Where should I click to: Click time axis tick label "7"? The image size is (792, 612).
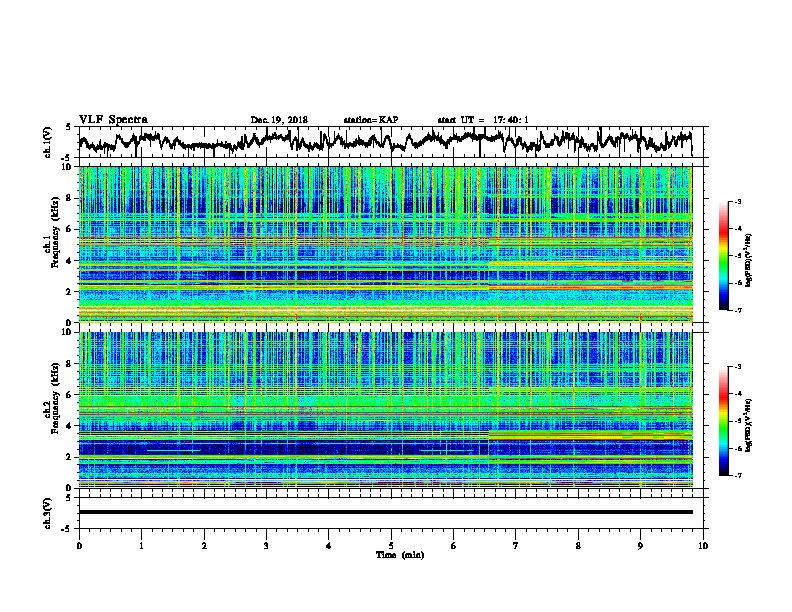[x=516, y=546]
